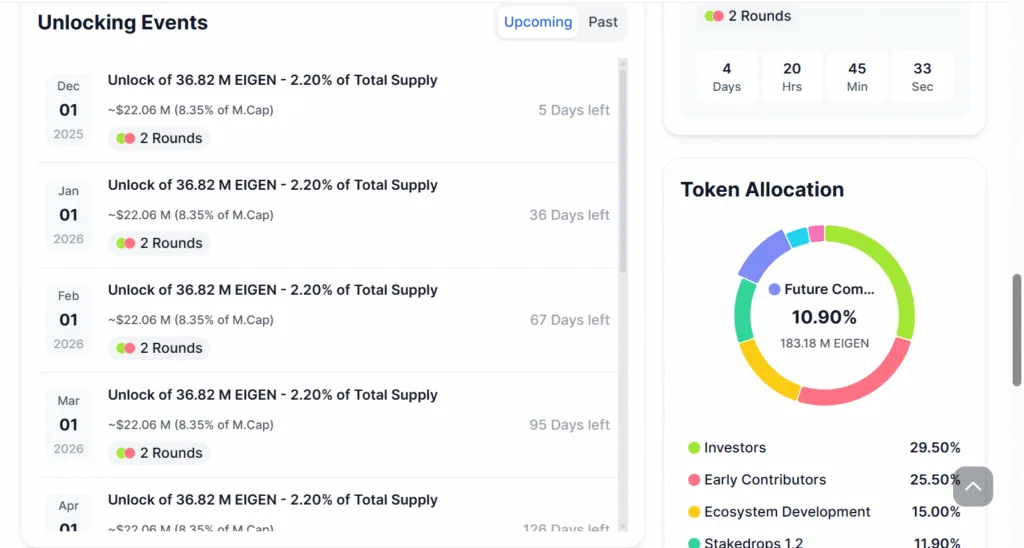Image resolution: width=1024 pixels, height=548 pixels.
Task: Click the 183.18 M EIGEN chart label
Action: pos(824,344)
